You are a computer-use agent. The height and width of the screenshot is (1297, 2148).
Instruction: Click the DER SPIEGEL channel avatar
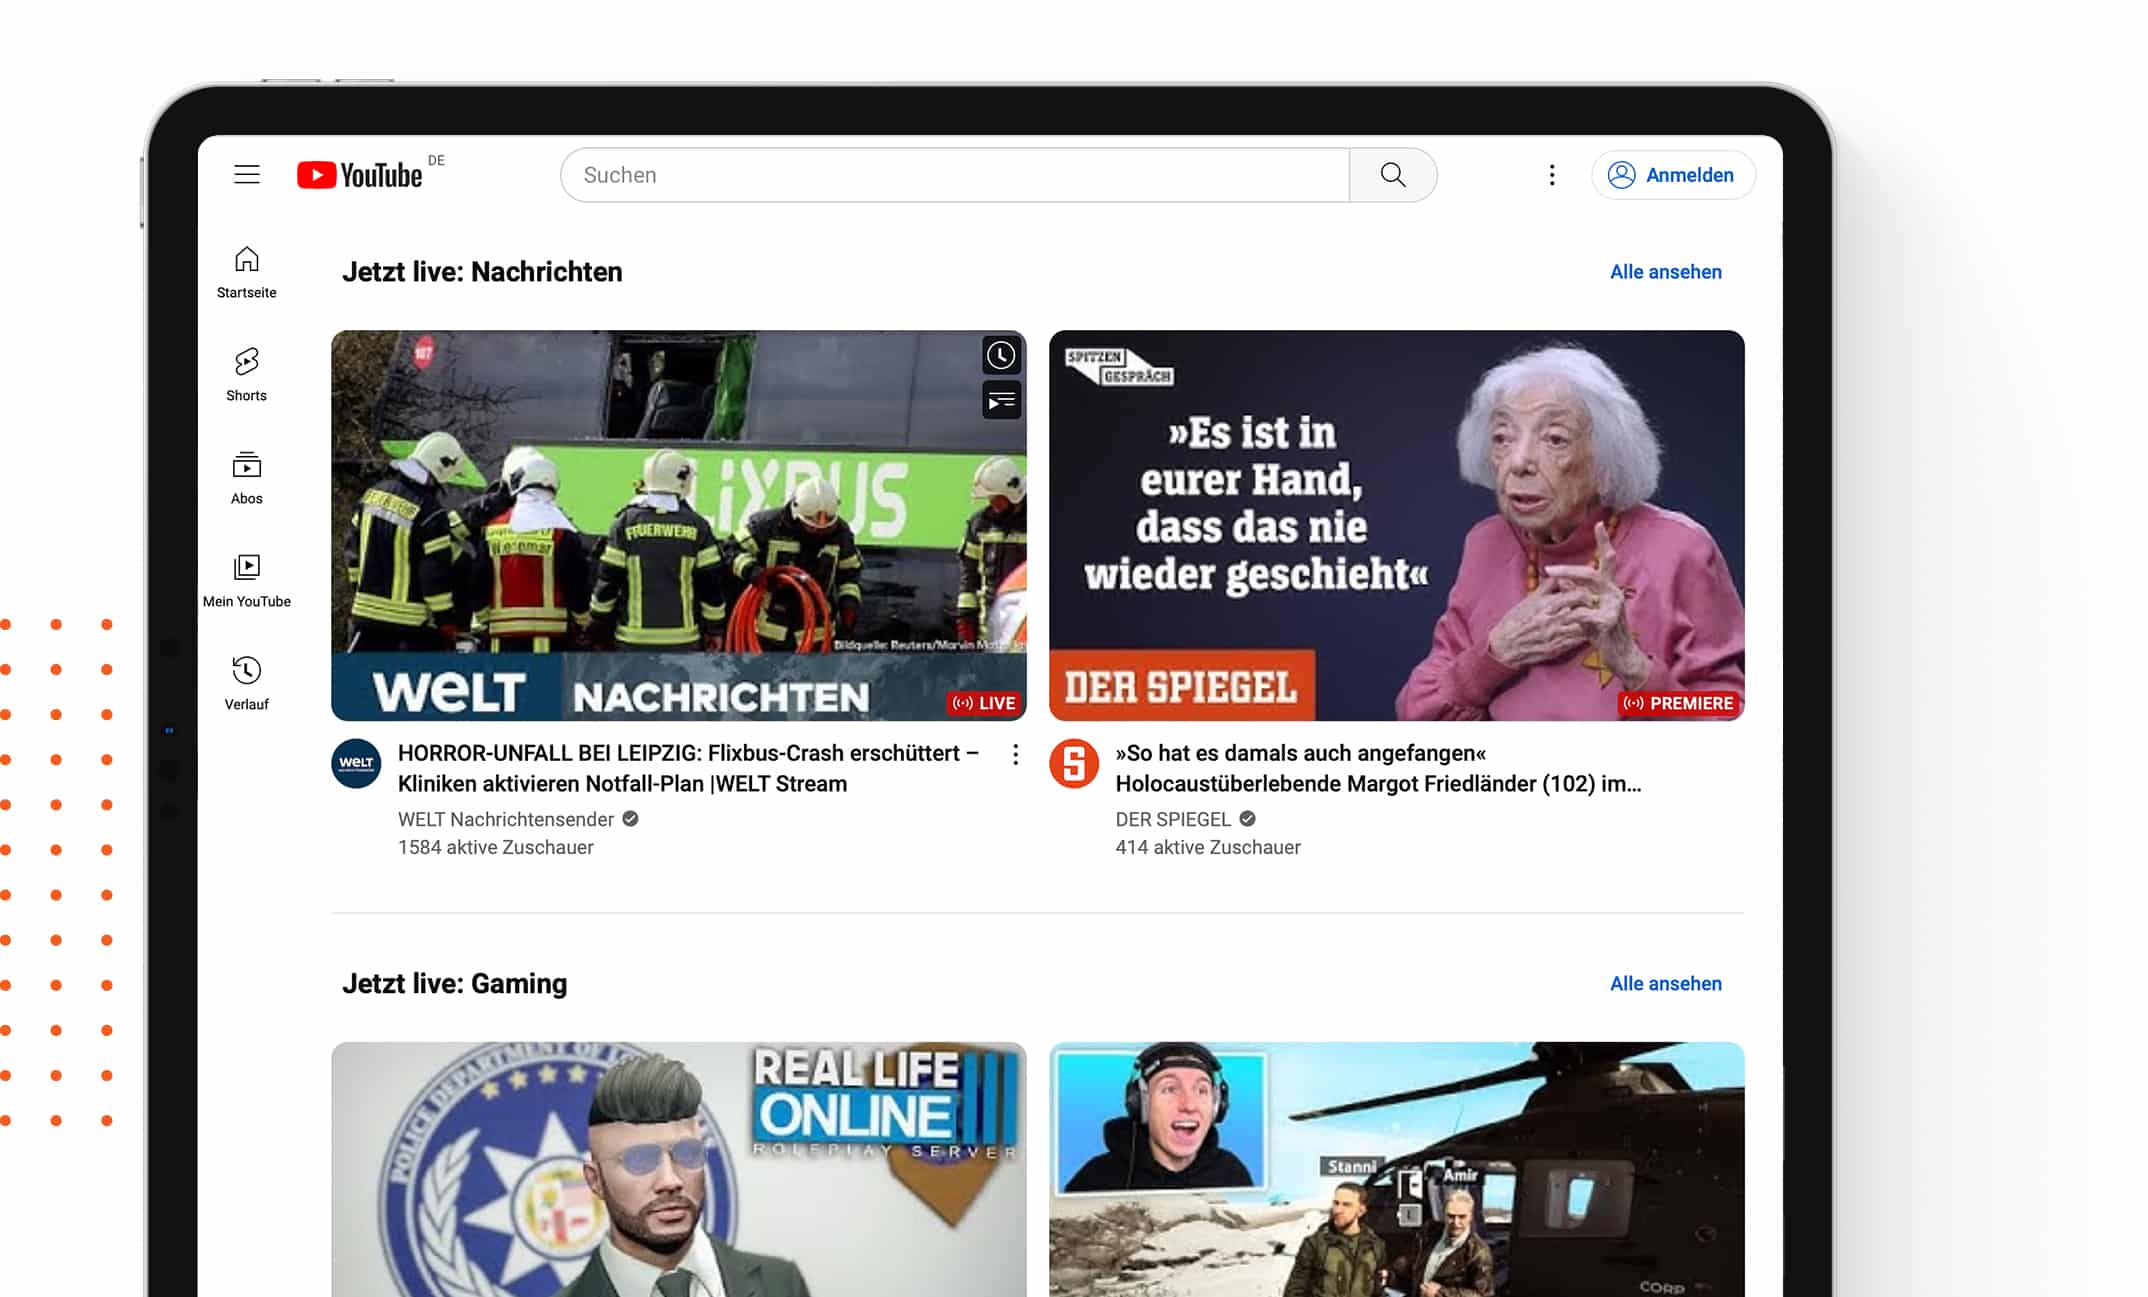(x=1074, y=764)
